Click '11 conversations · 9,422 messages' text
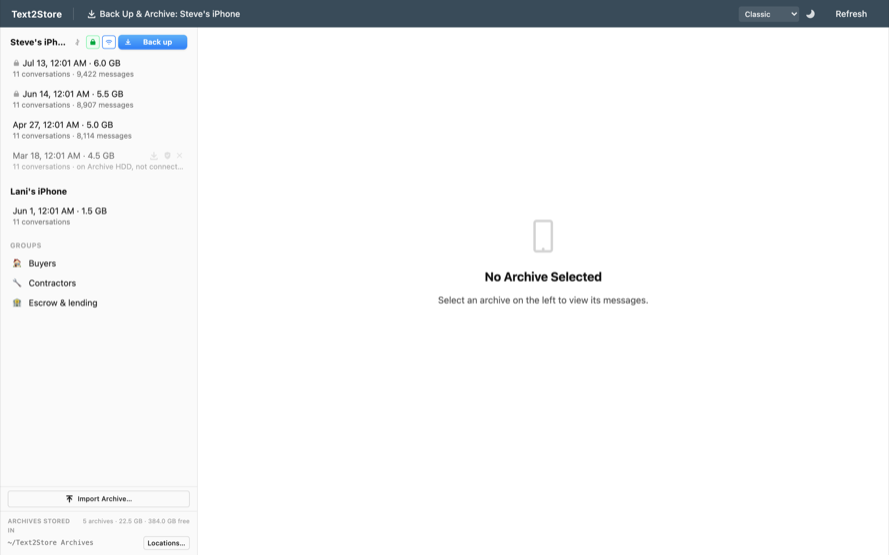The height and width of the screenshot is (555, 889). pyautogui.click(x=73, y=74)
